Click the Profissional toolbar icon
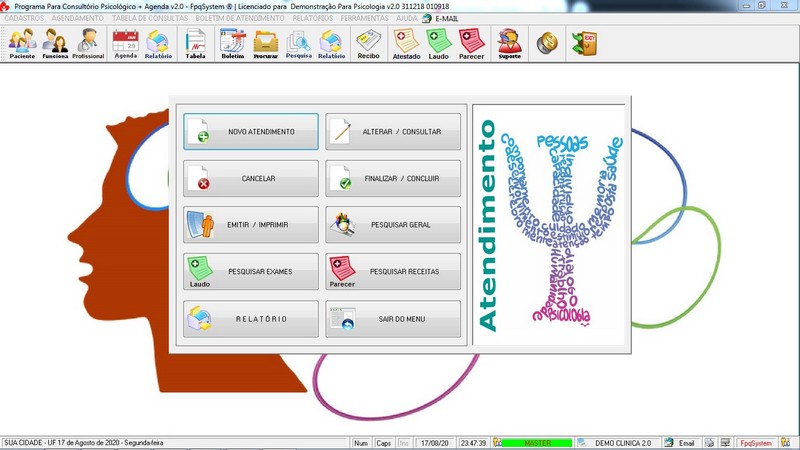This screenshot has height=450, width=800. click(88, 44)
